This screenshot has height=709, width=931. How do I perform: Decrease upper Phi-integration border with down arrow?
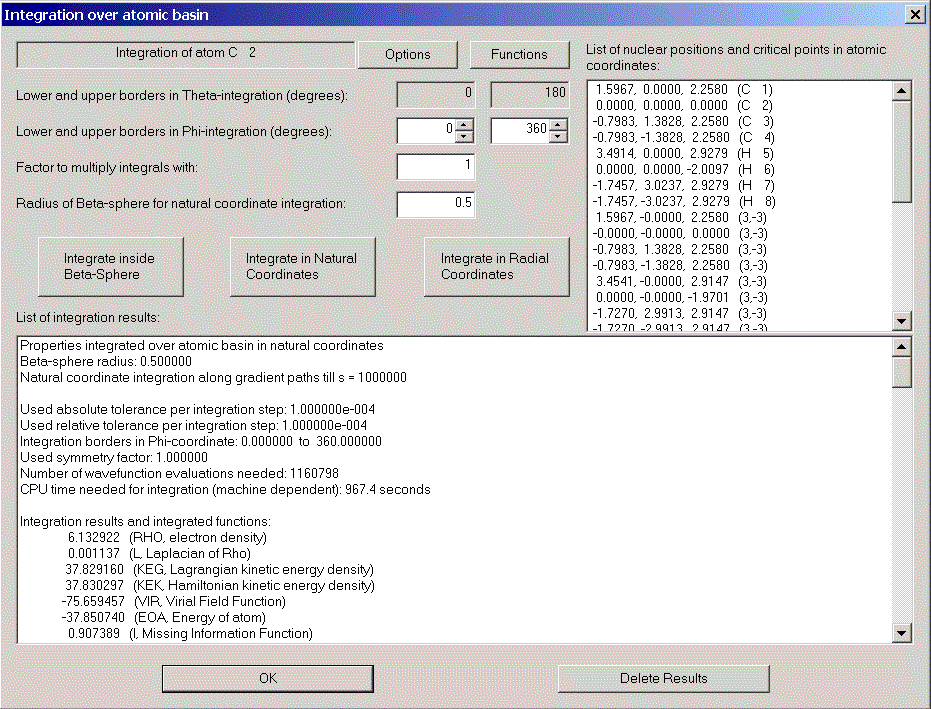[x=559, y=137]
